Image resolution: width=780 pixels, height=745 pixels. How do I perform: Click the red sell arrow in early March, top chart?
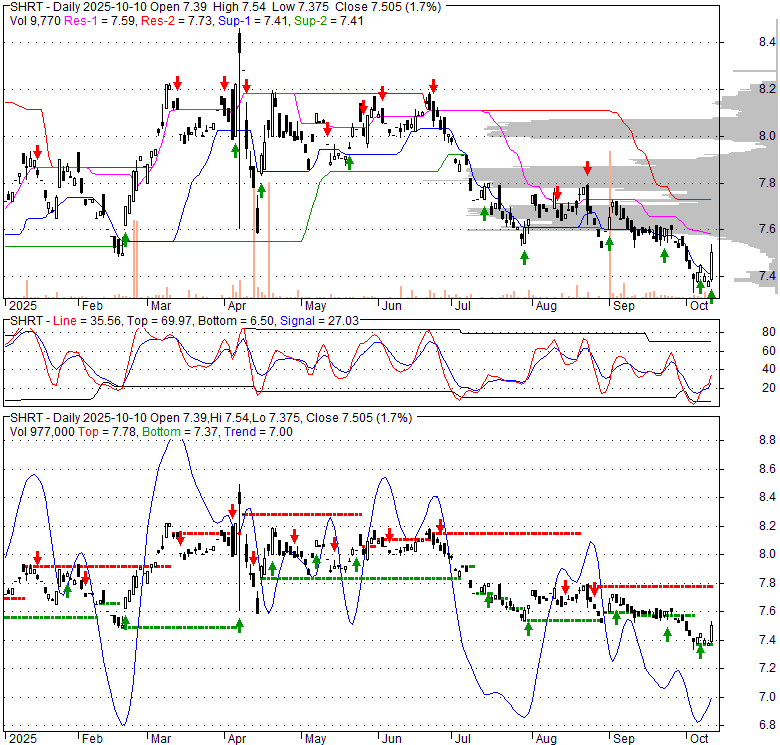coord(177,82)
